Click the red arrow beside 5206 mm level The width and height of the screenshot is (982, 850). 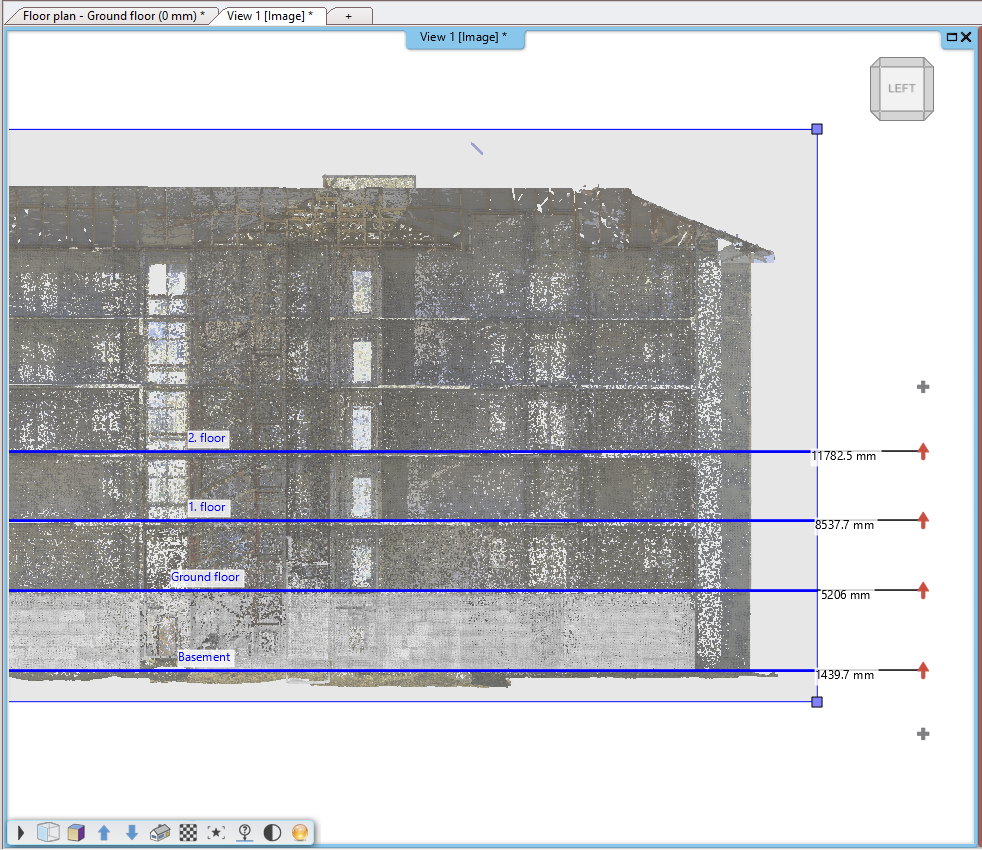(923, 590)
